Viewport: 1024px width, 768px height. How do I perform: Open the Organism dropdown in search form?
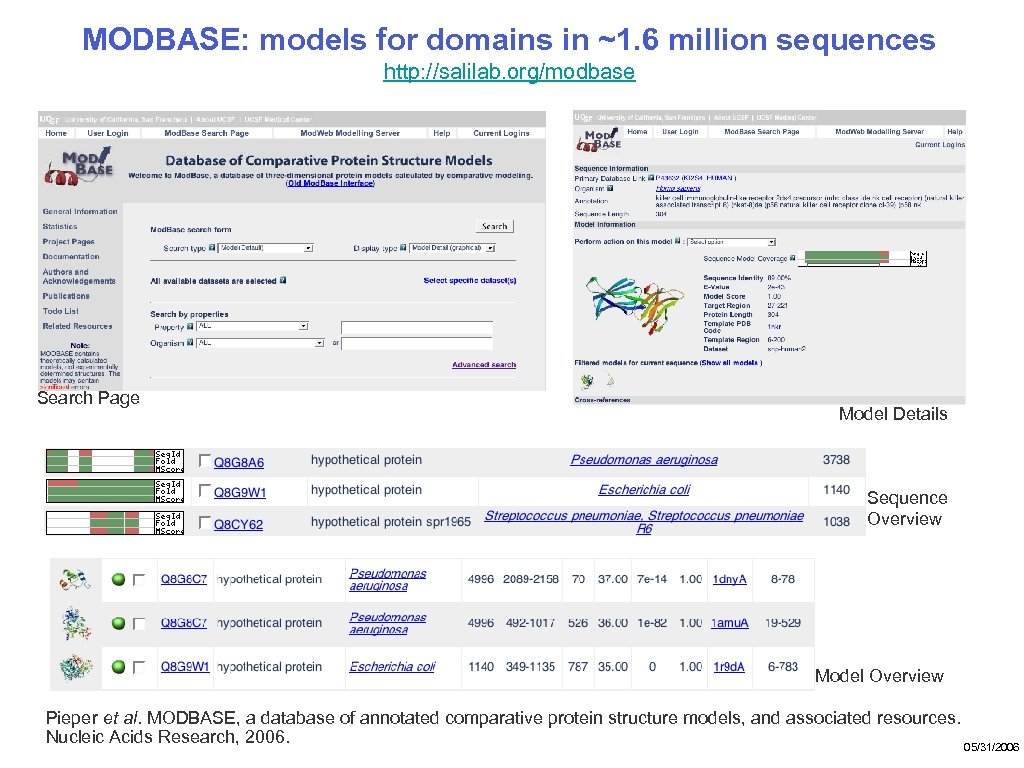(260, 342)
